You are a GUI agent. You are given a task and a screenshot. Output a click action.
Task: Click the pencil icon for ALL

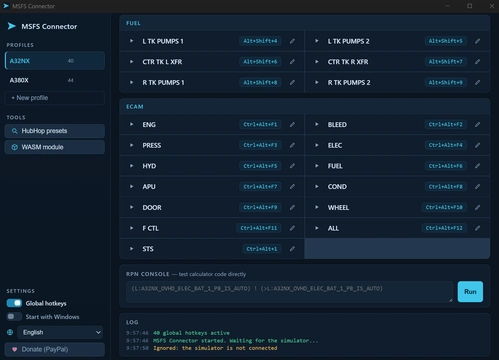point(478,228)
